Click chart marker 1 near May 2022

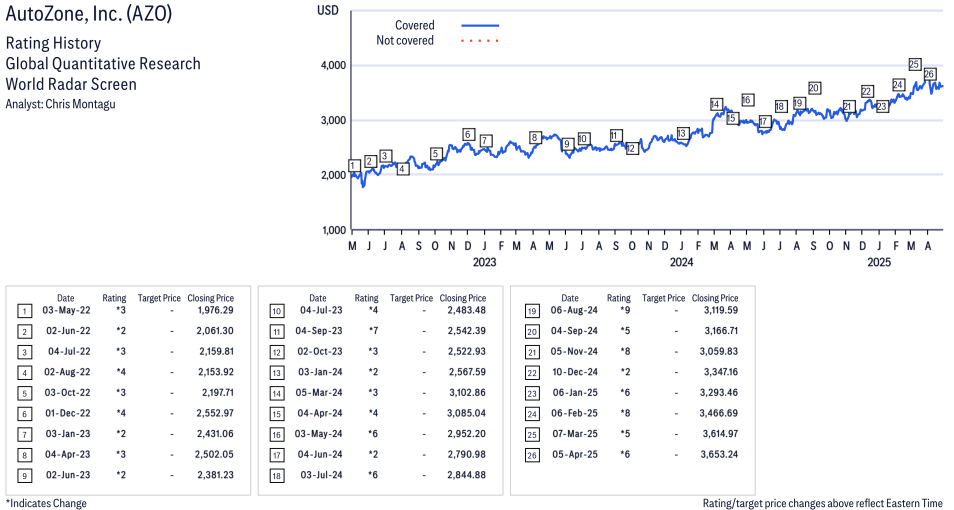tap(354, 166)
